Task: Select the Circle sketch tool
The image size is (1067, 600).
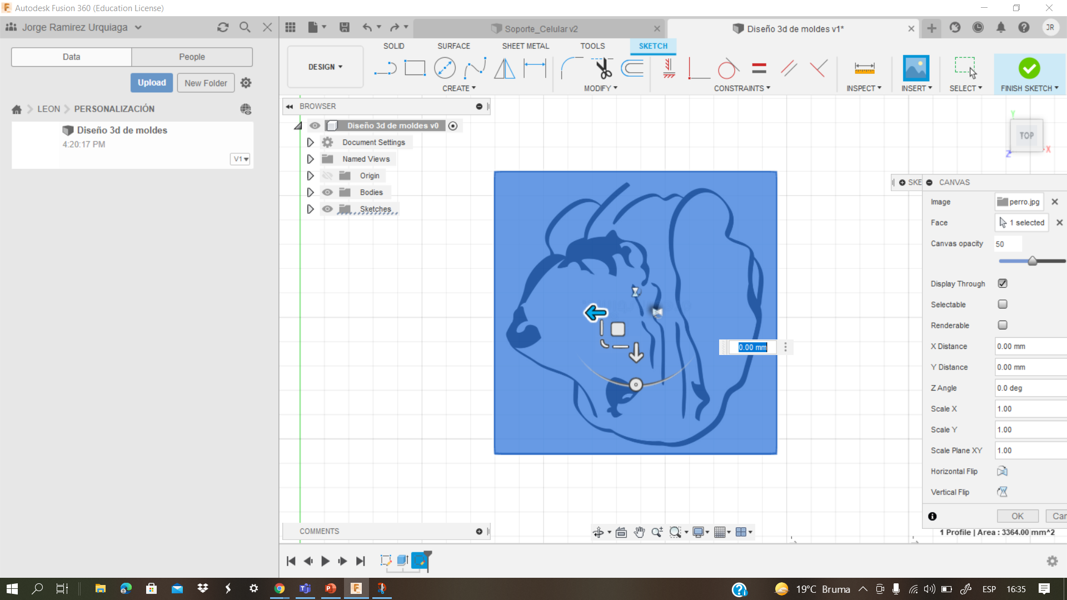Action: 444,68
